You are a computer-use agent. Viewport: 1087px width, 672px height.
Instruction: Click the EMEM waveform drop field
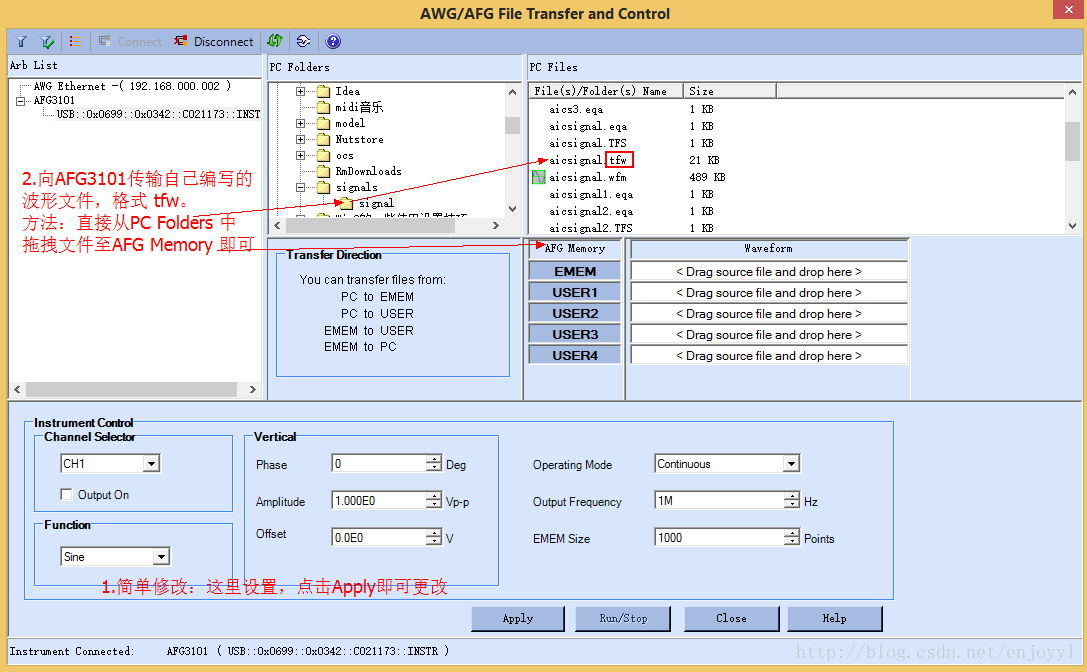click(769, 272)
